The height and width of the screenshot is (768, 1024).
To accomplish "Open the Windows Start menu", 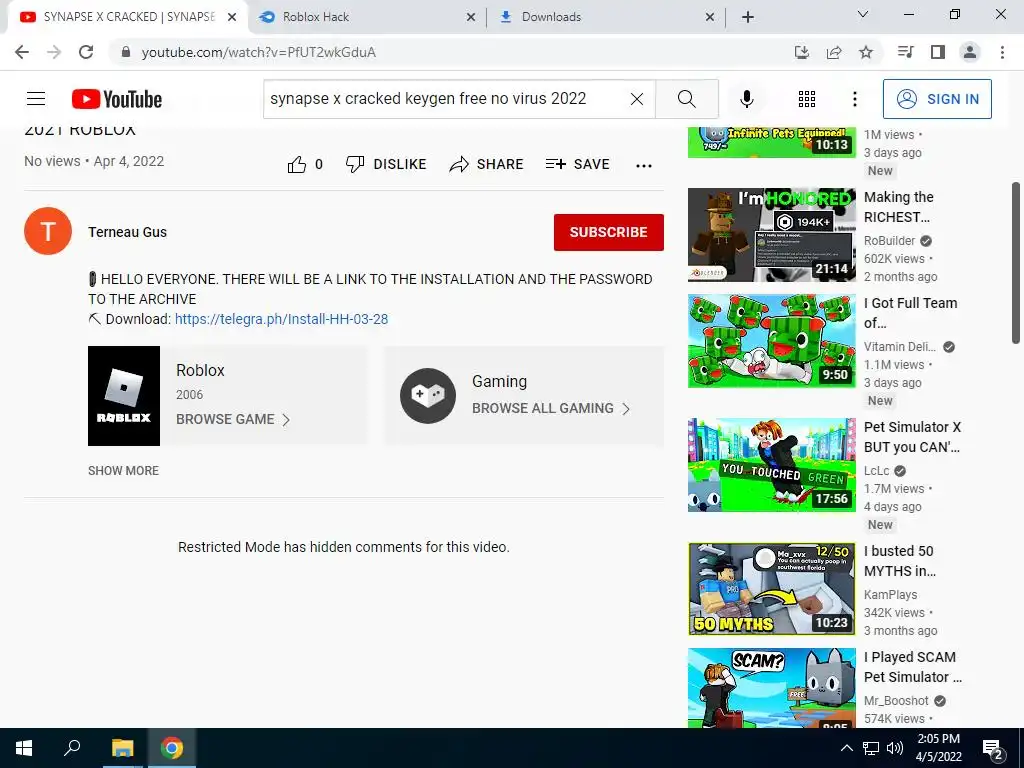I will coord(24,748).
